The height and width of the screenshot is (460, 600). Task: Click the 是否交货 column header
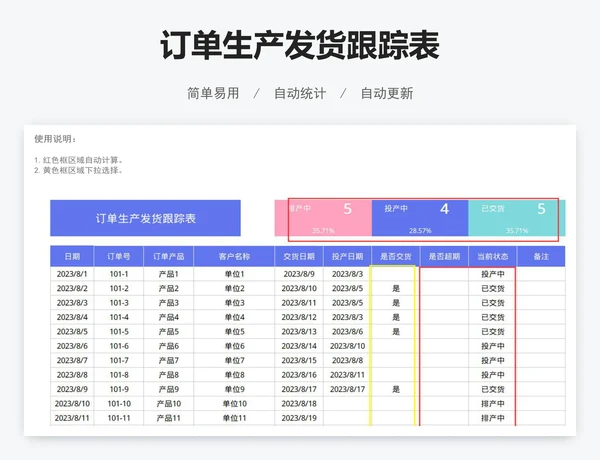coord(396,256)
